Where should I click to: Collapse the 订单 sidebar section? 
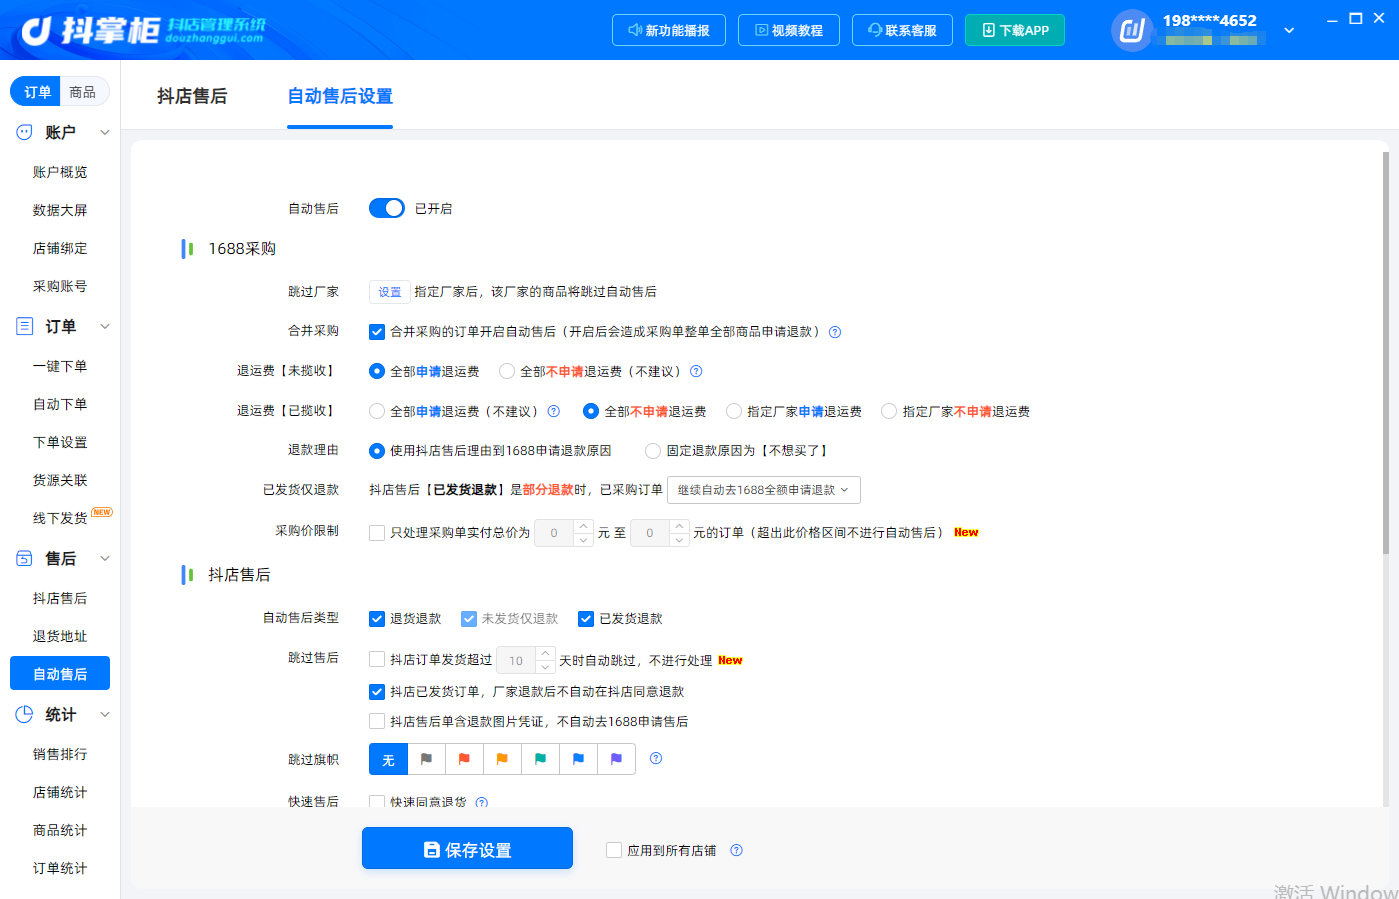click(x=105, y=326)
